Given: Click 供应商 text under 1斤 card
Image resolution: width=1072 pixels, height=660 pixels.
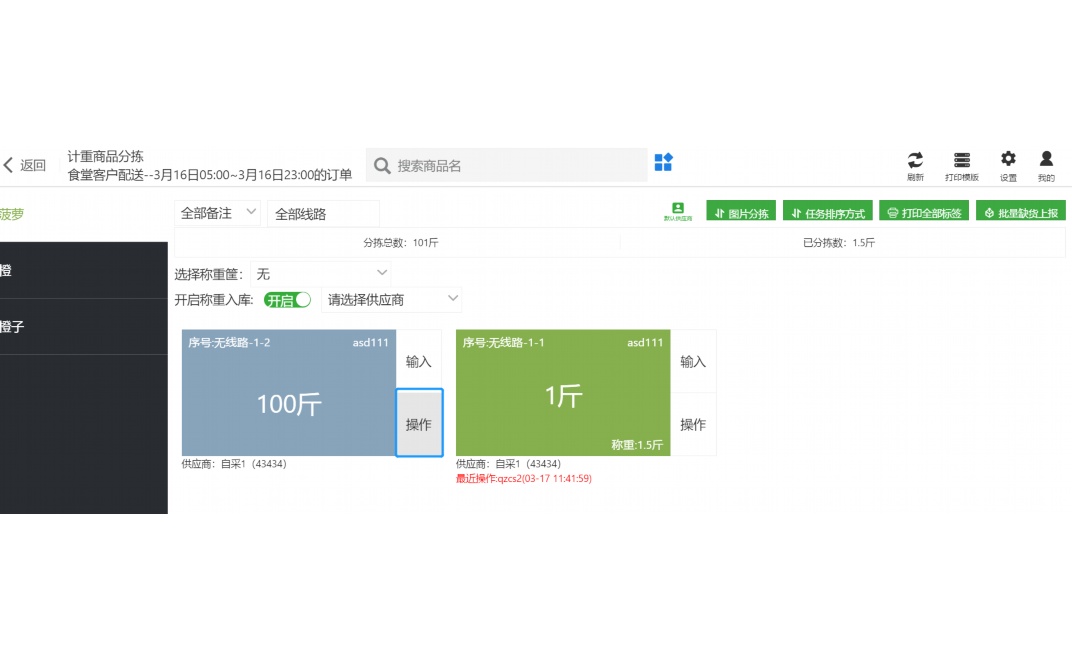Looking at the screenshot, I should [508, 464].
